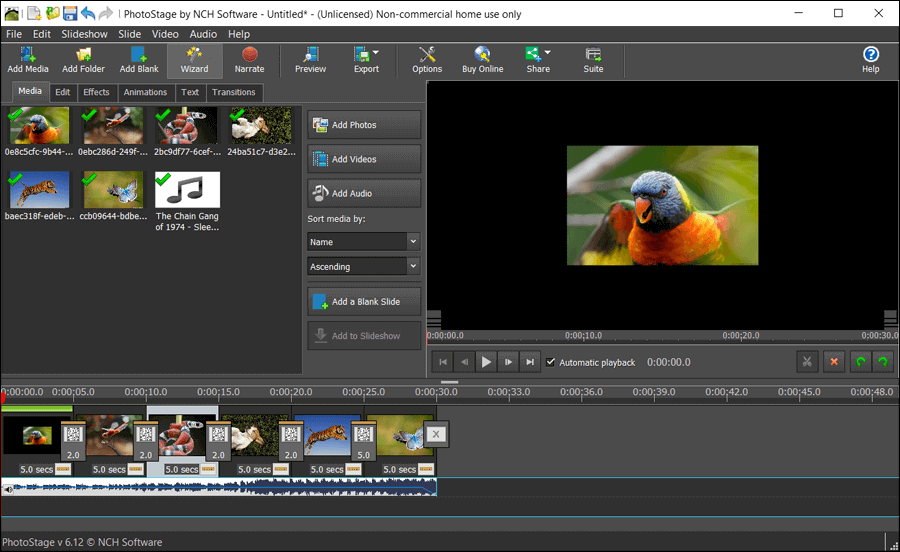Open the File menu
This screenshot has height=552, width=900.
pyautogui.click(x=14, y=34)
